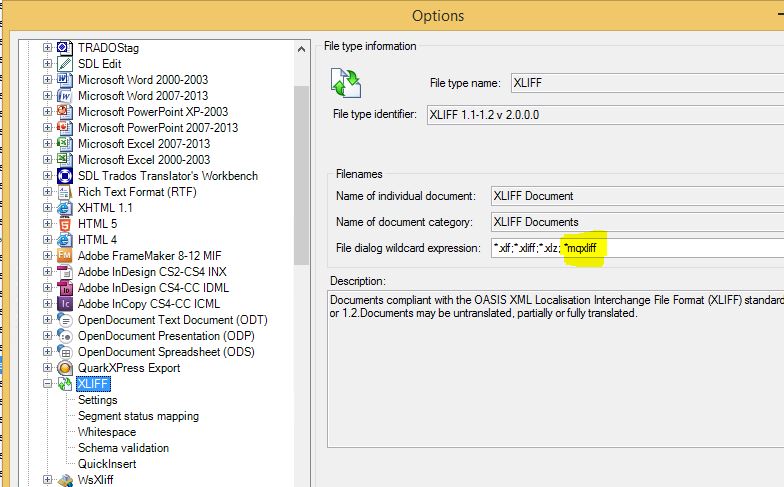Click the InCopy CS4-CC ICML icon
Viewport: 784px width, 487px height.
64,304
